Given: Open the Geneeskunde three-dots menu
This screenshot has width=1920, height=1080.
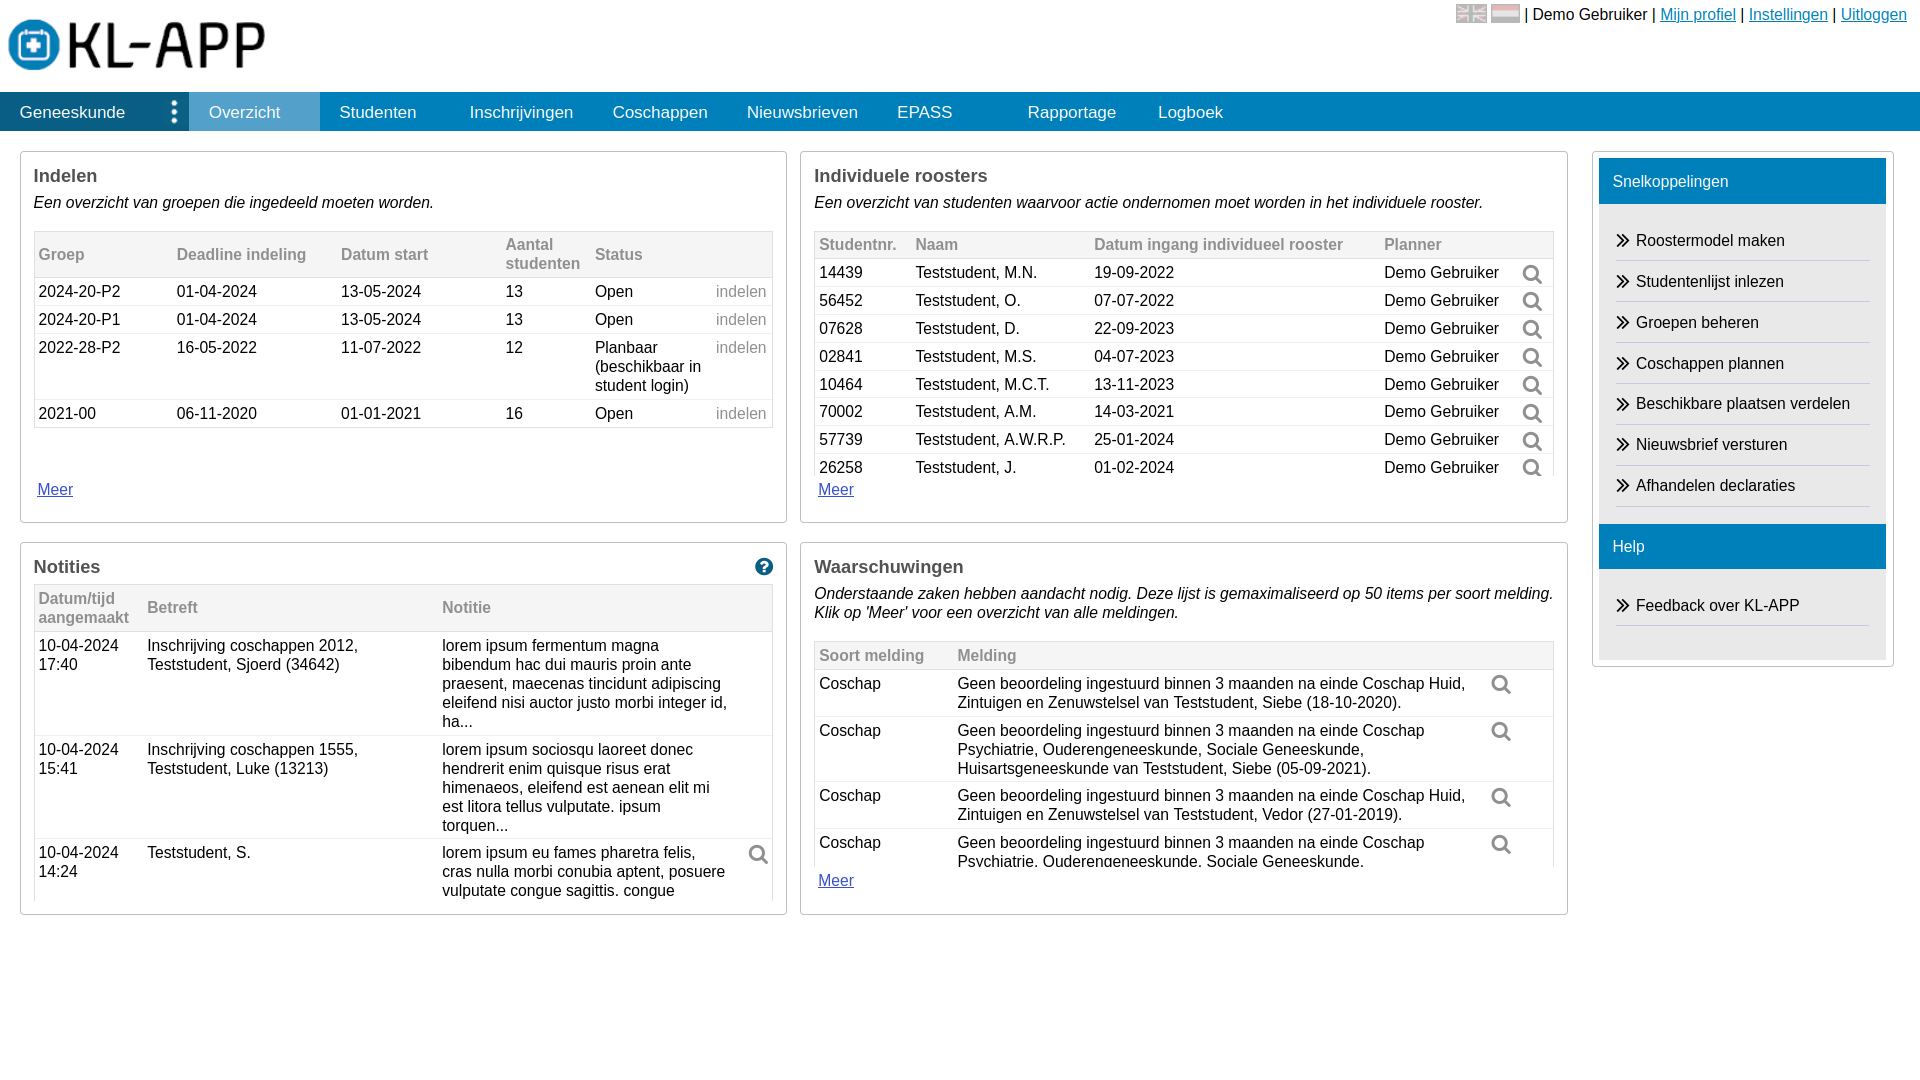Looking at the screenshot, I should 174,112.
